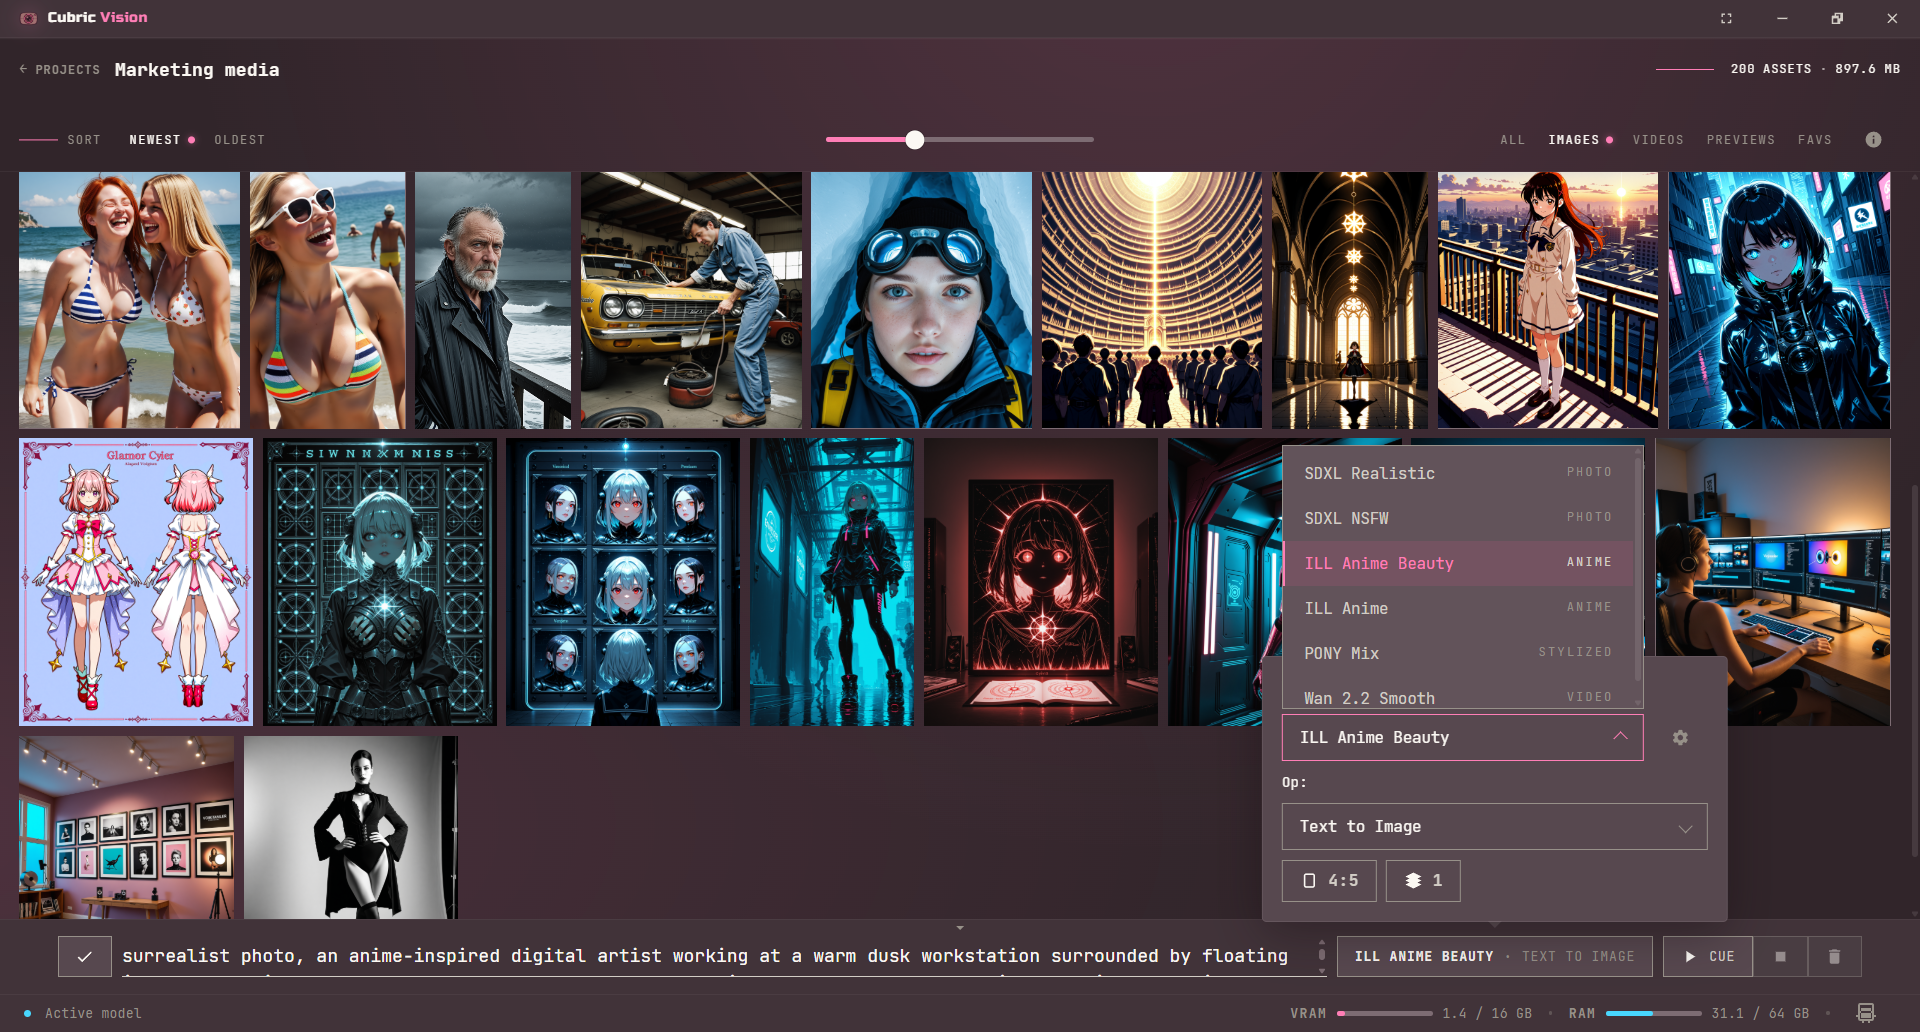The width and height of the screenshot is (1920, 1032).
Task: Click the ILL ANIME BEAUTY · TEXT TO IMAGE summary
Action: tap(1494, 957)
